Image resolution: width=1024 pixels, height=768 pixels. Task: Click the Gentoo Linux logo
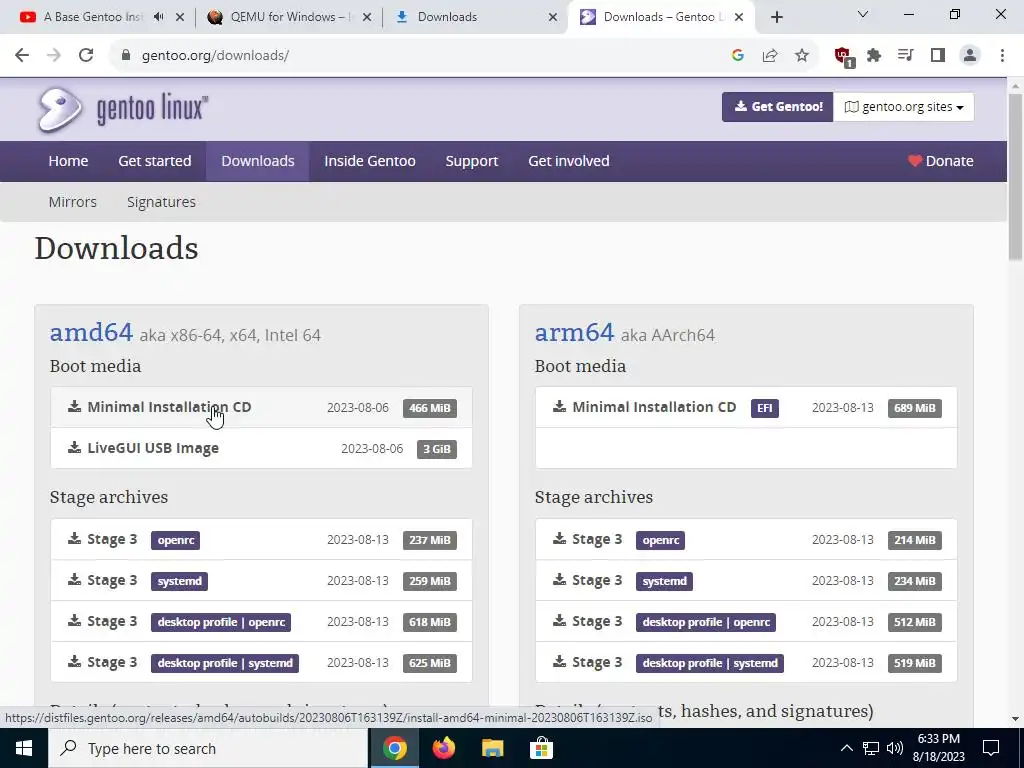click(123, 109)
